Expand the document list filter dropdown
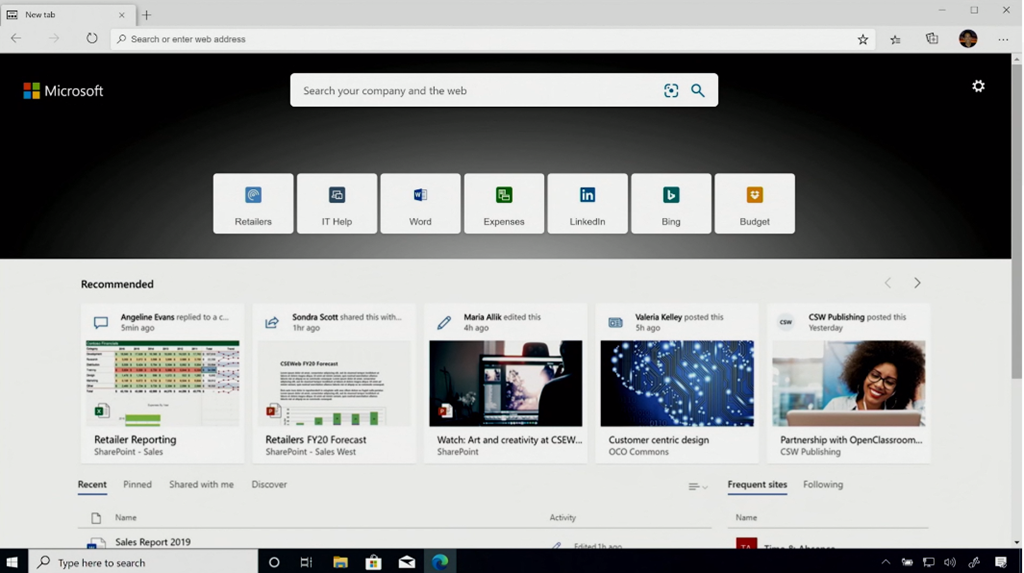The width and height of the screenshot is (1024, 573). [697, 487]
